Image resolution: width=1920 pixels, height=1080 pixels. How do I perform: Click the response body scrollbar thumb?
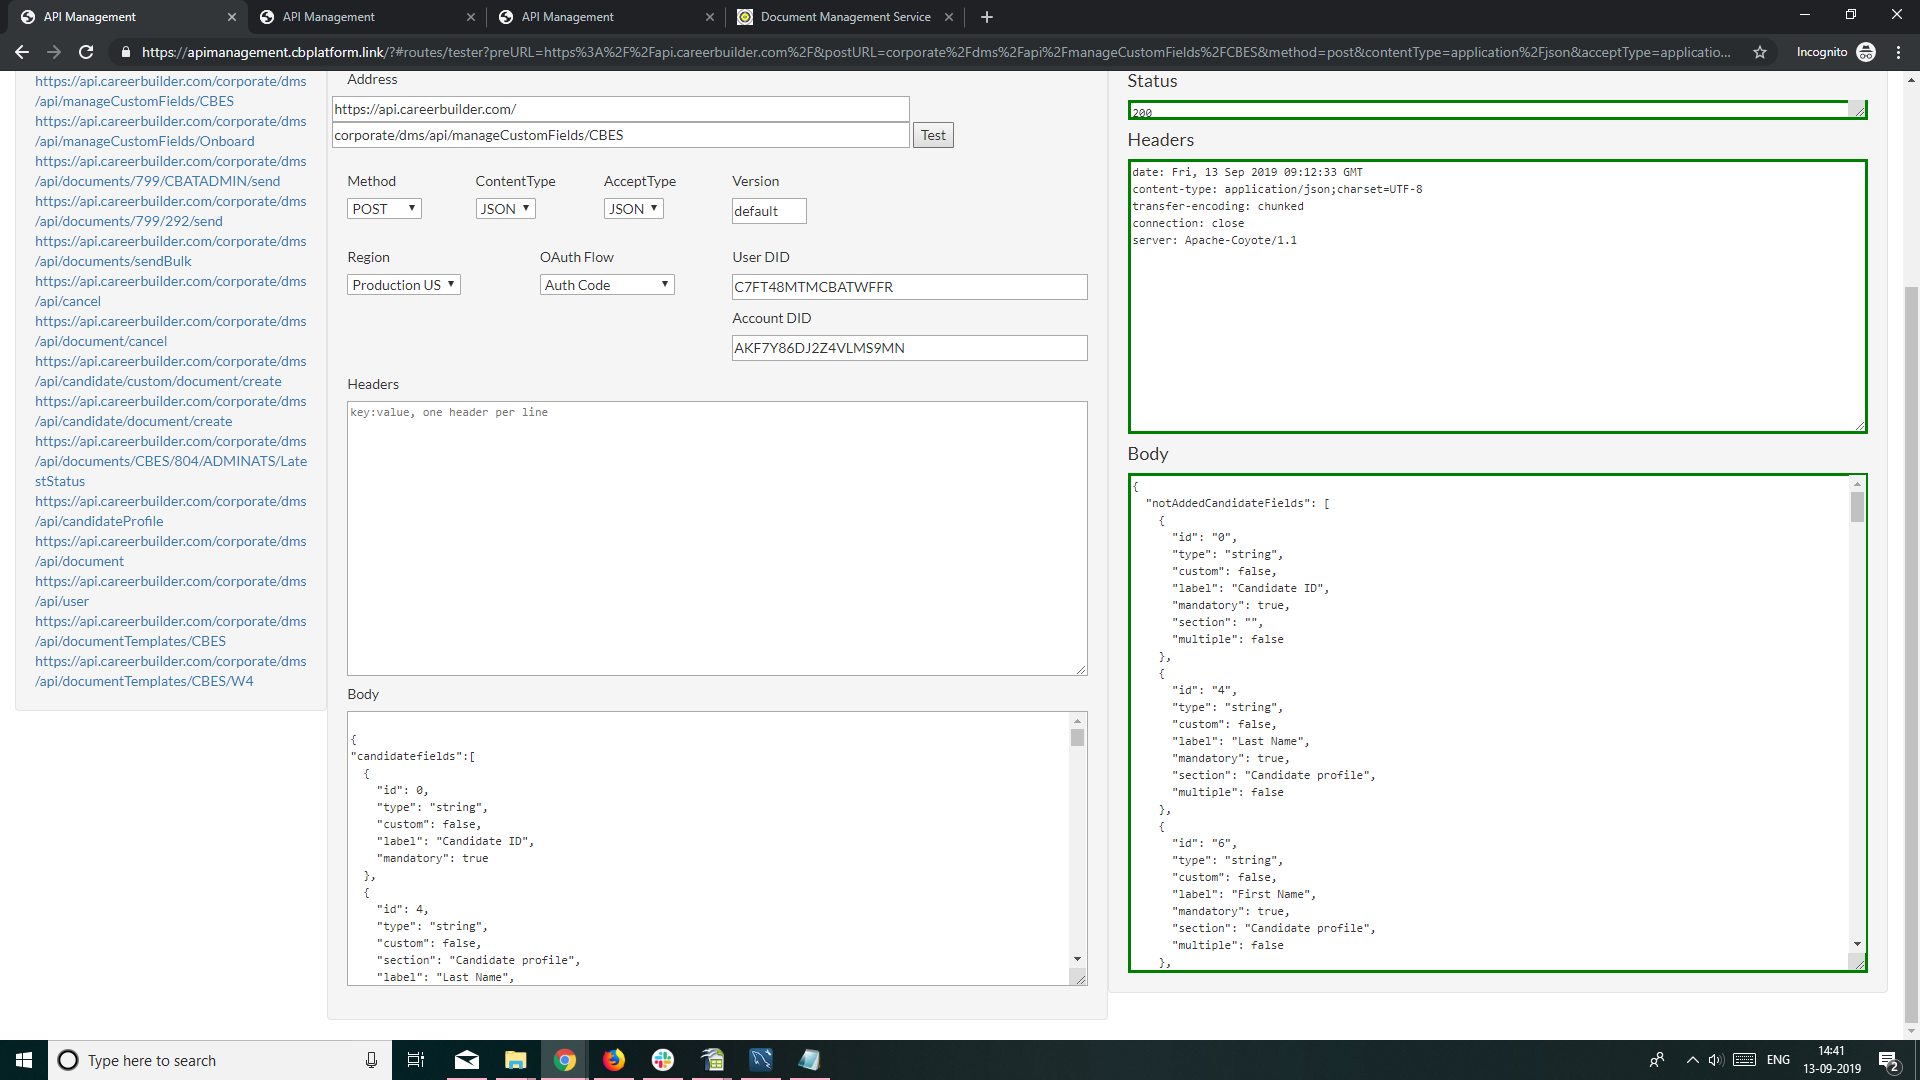(x=1857, y=507)
